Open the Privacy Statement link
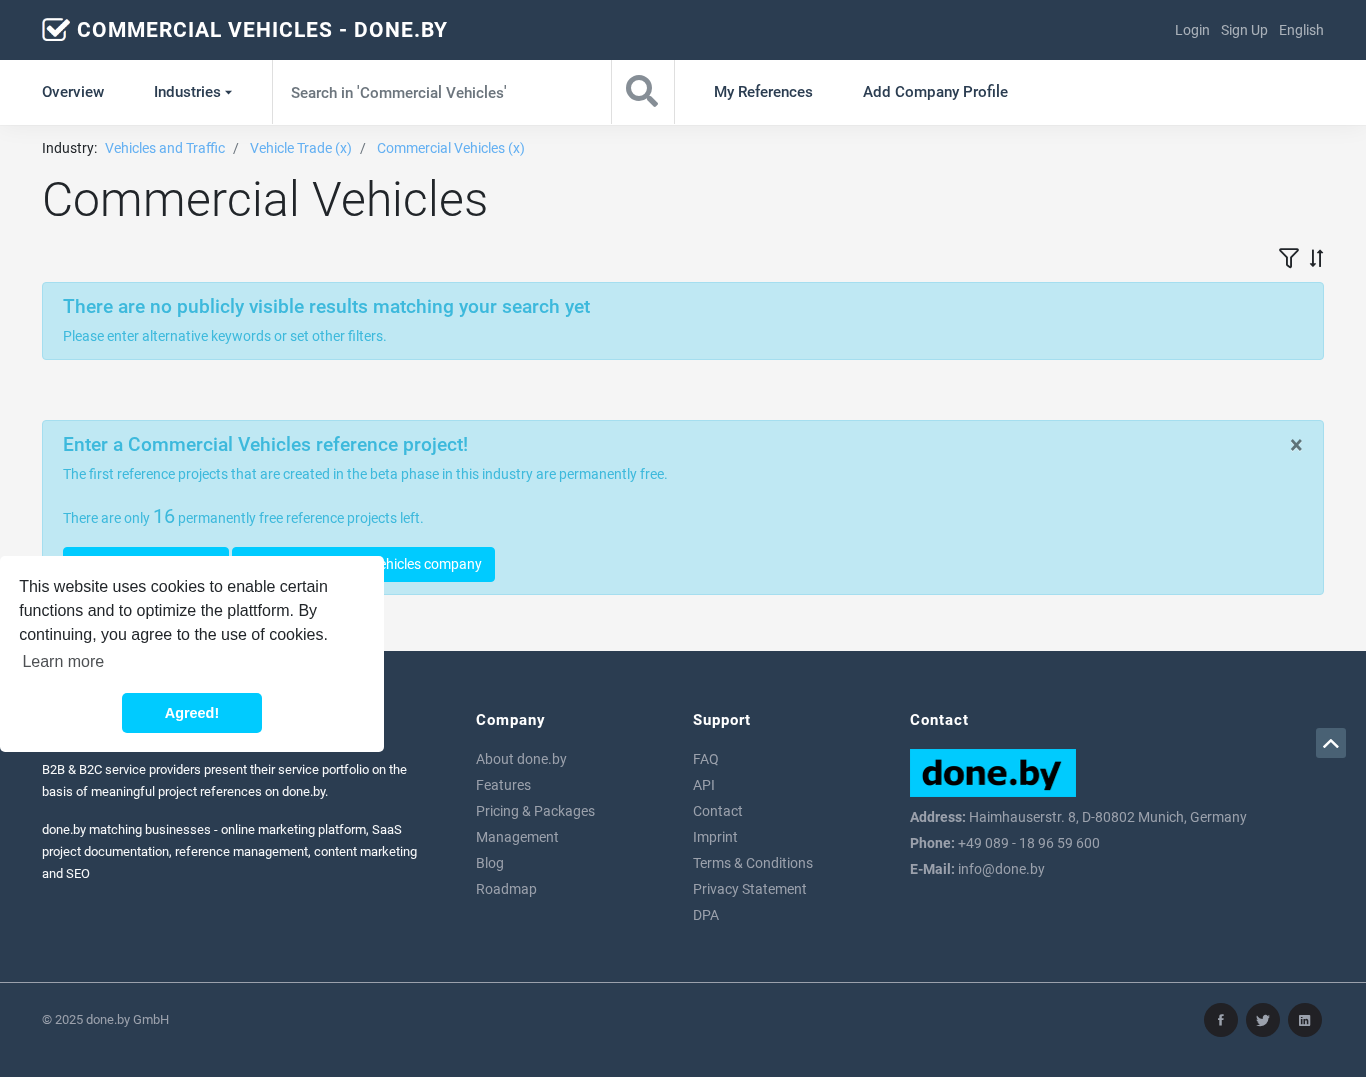Screen dimensions: 1366x1077 point(750,889)
